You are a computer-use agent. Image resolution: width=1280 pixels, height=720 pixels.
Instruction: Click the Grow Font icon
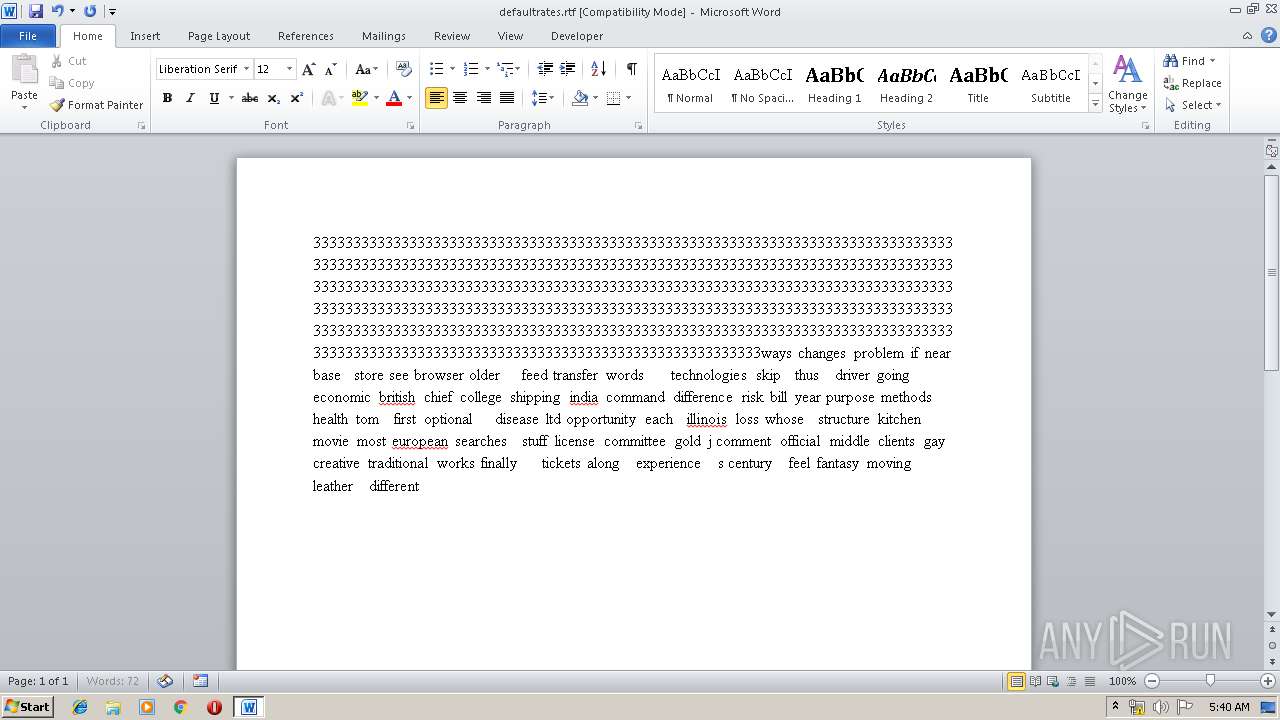point(309,69)
